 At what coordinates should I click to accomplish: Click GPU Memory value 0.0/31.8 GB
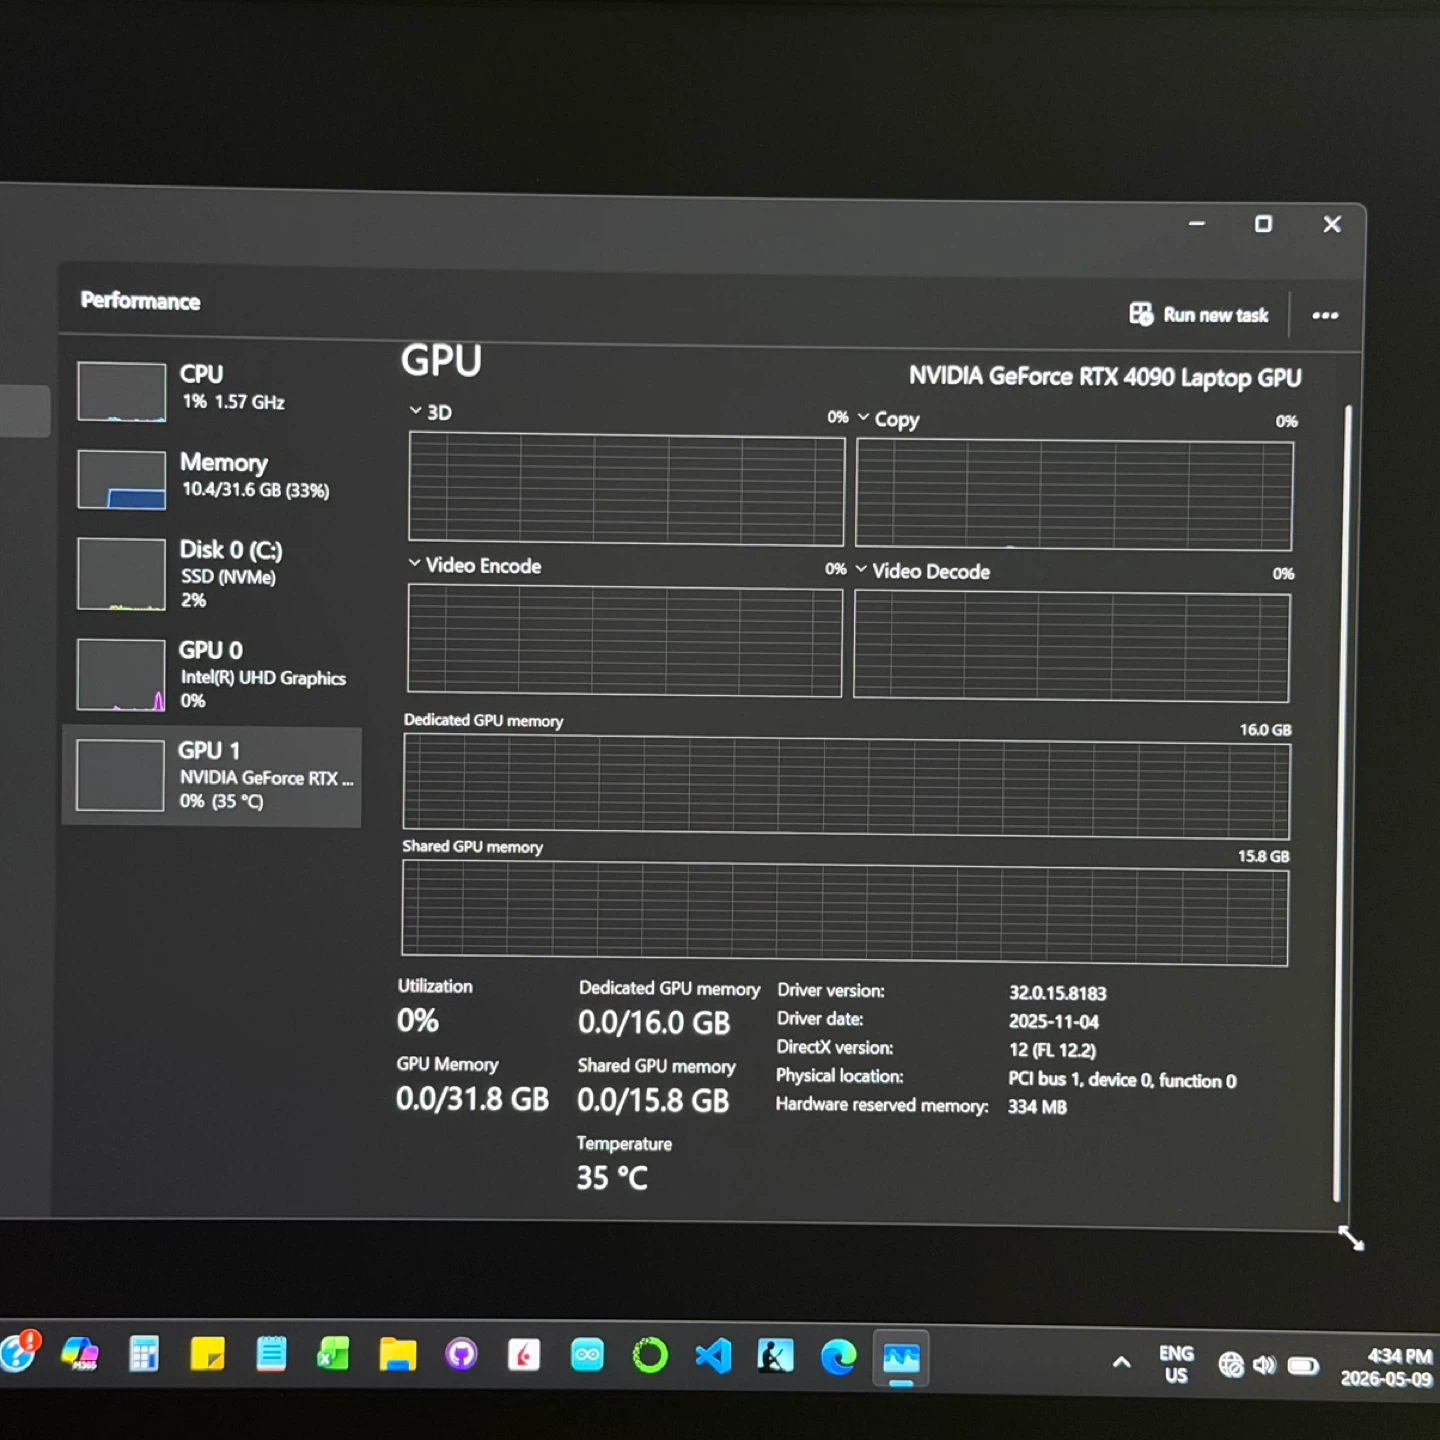coord(472,1099)
